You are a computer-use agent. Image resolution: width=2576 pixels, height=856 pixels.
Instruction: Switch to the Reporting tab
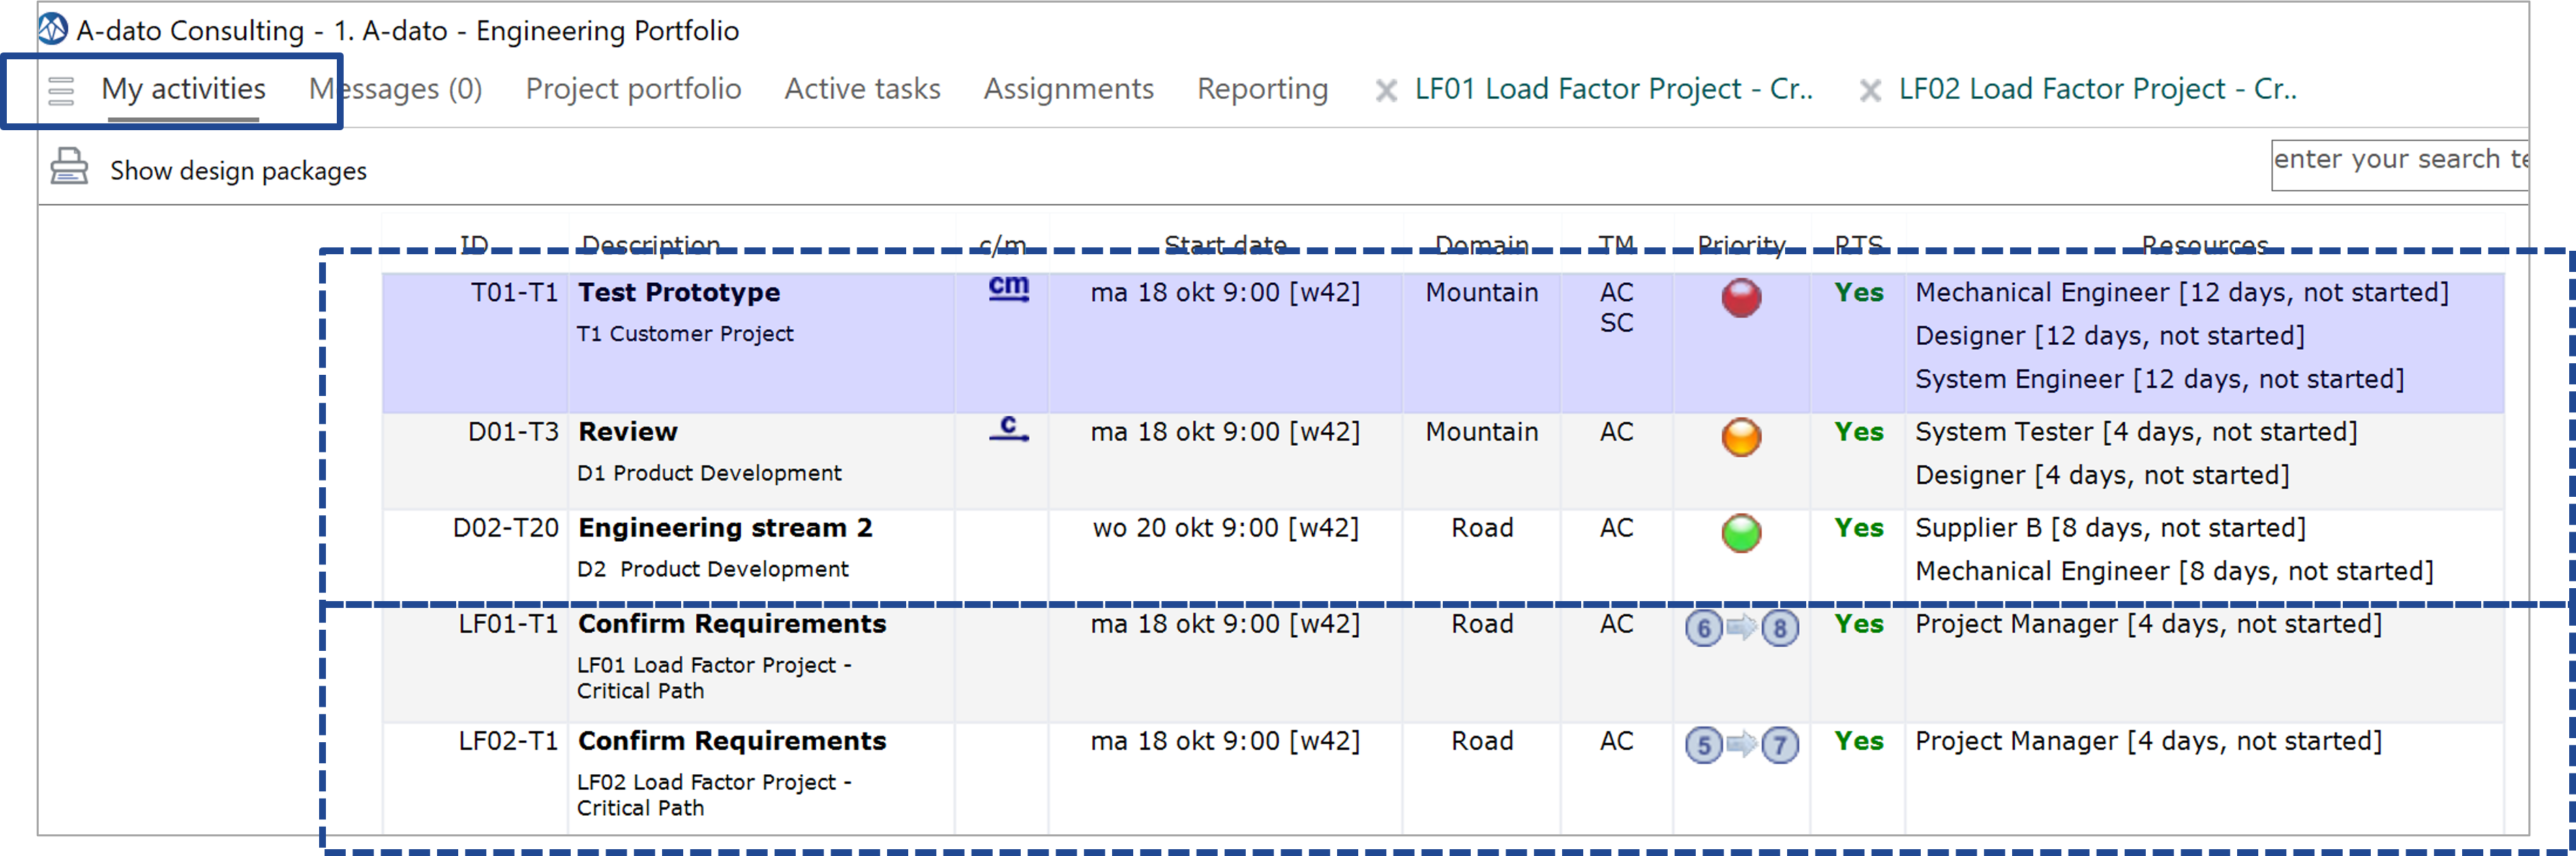coord(1262,89)
